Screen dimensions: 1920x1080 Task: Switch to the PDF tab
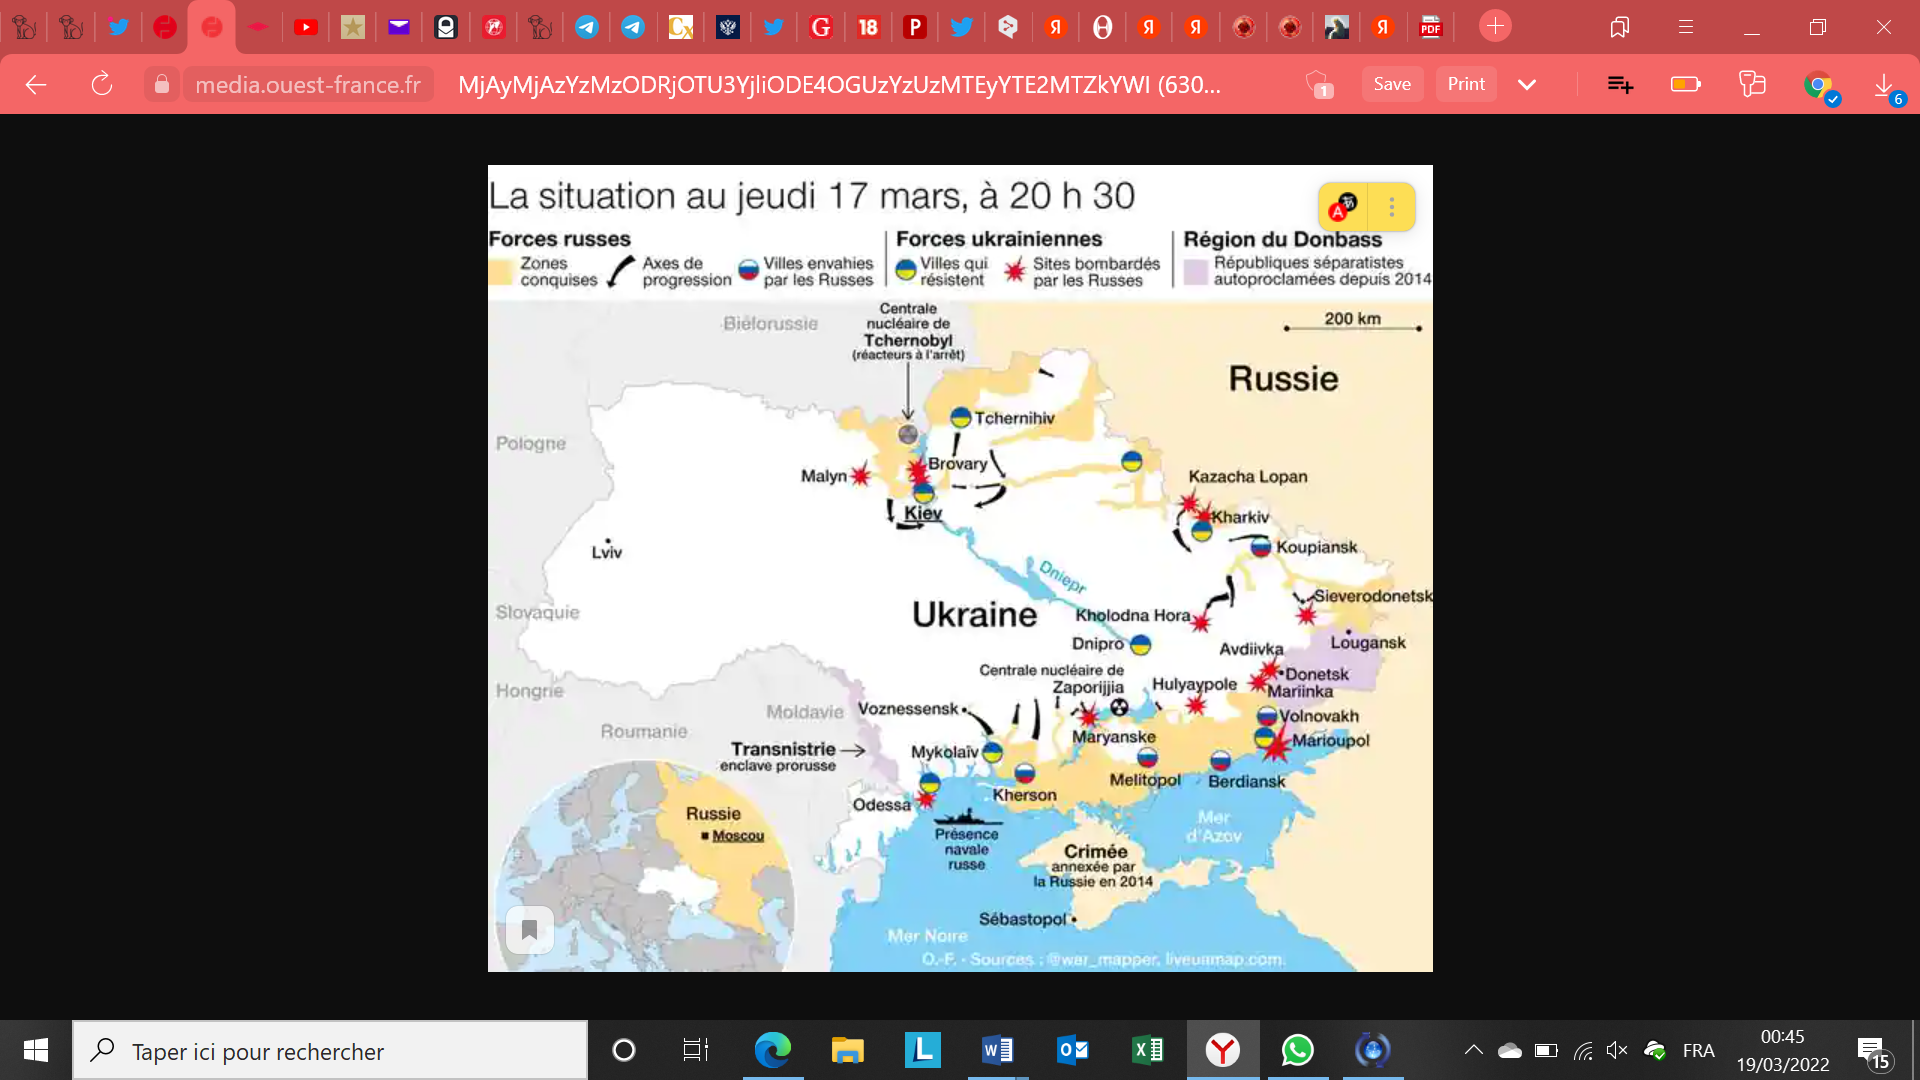click(x=1430, y=27)
